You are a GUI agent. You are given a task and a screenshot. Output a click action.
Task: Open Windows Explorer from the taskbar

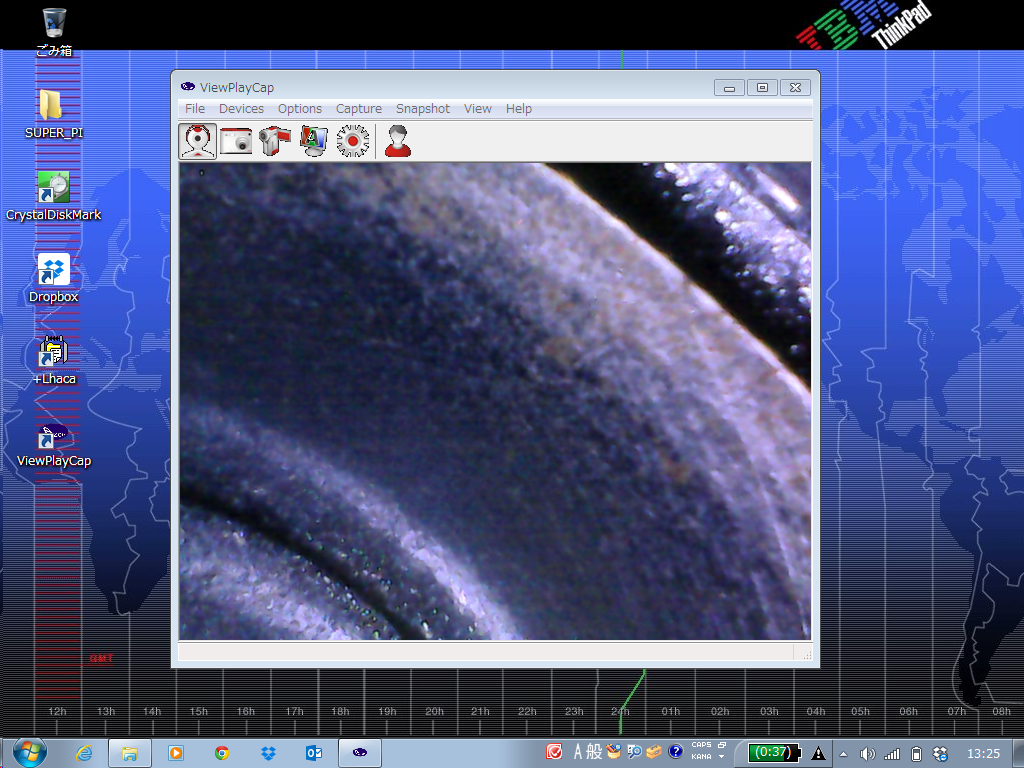pos(130,754)
